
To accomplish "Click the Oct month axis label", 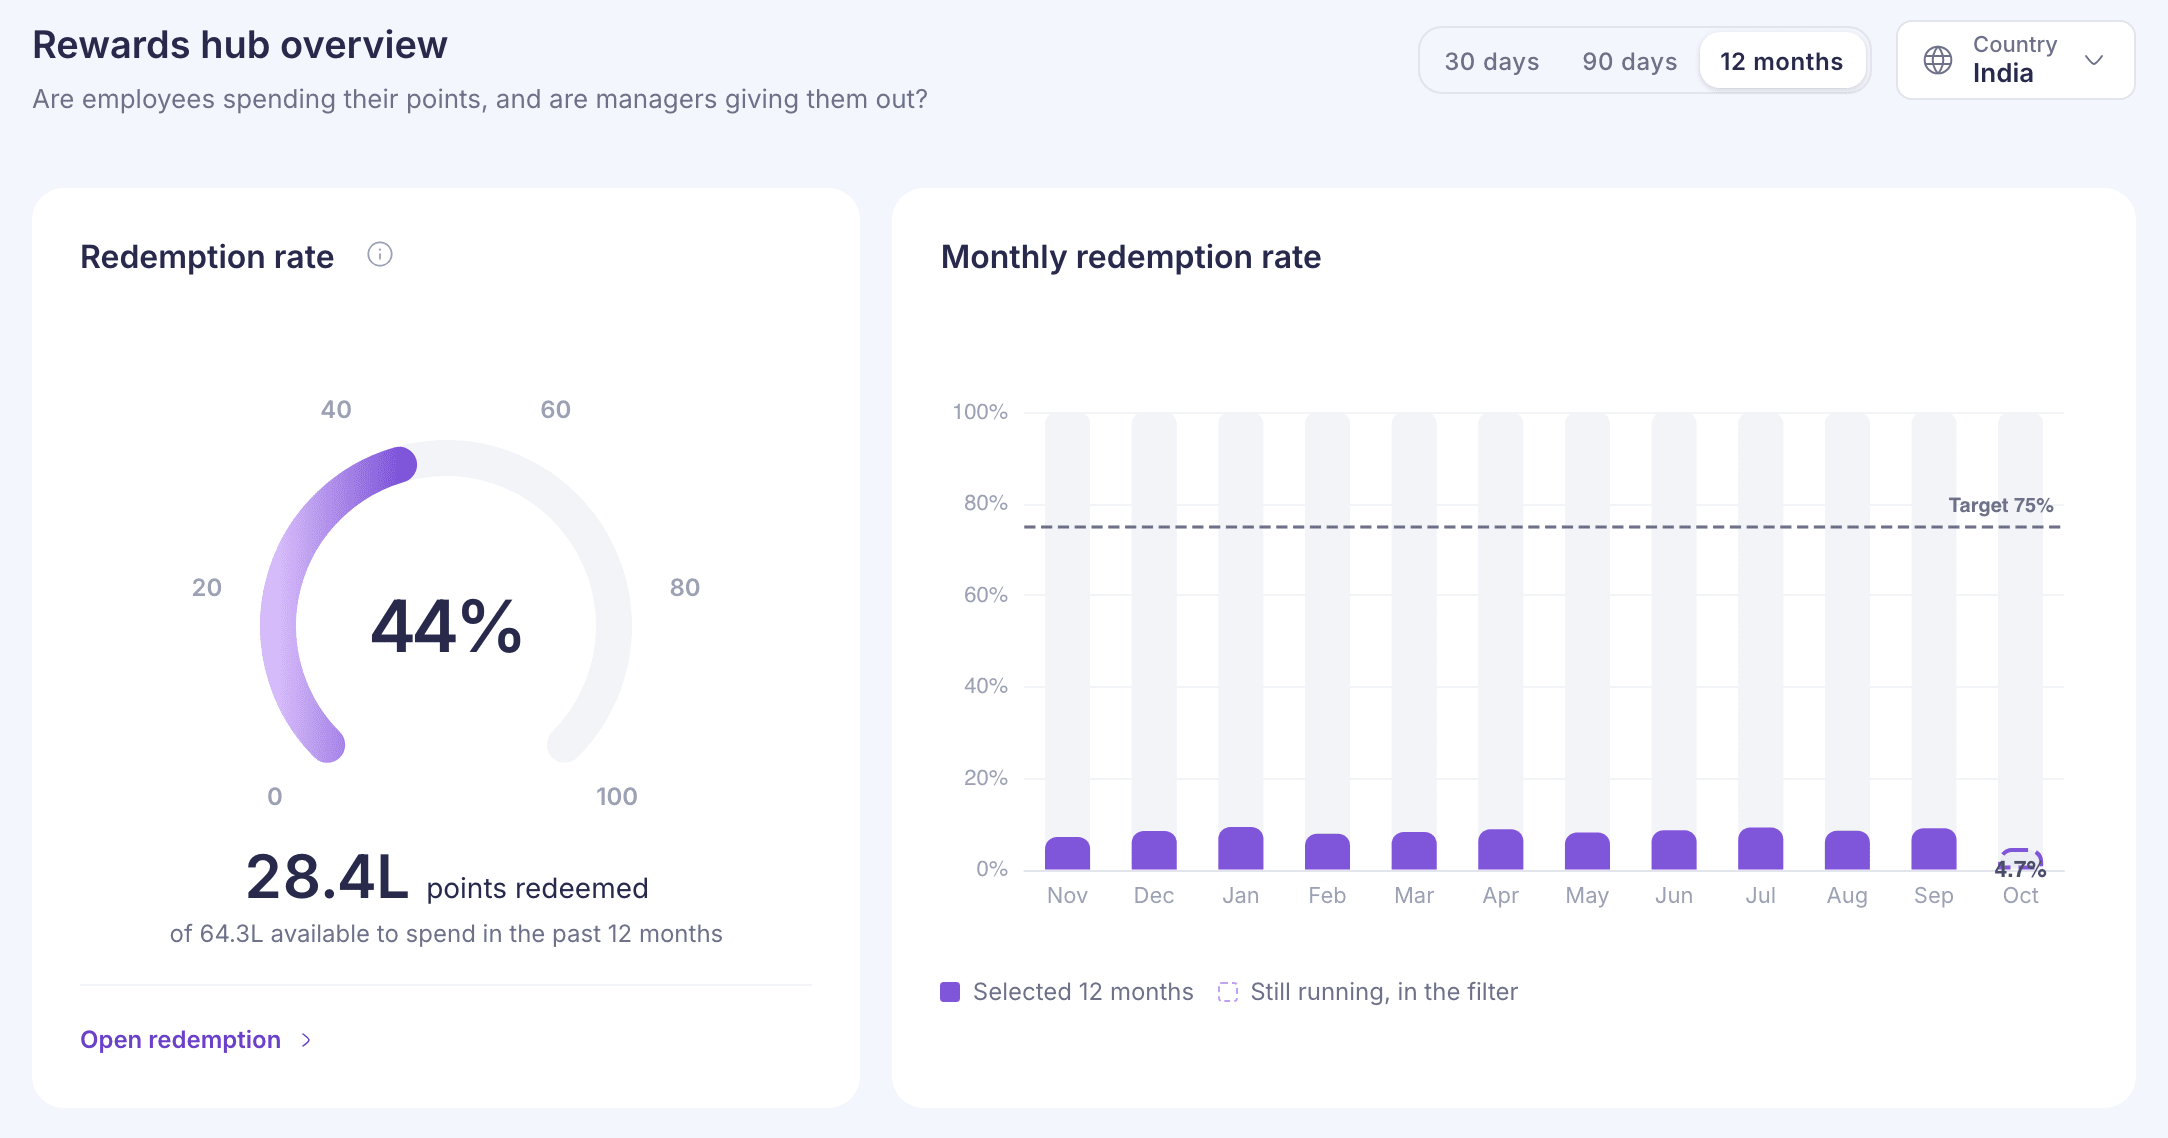I will 2020,896.
